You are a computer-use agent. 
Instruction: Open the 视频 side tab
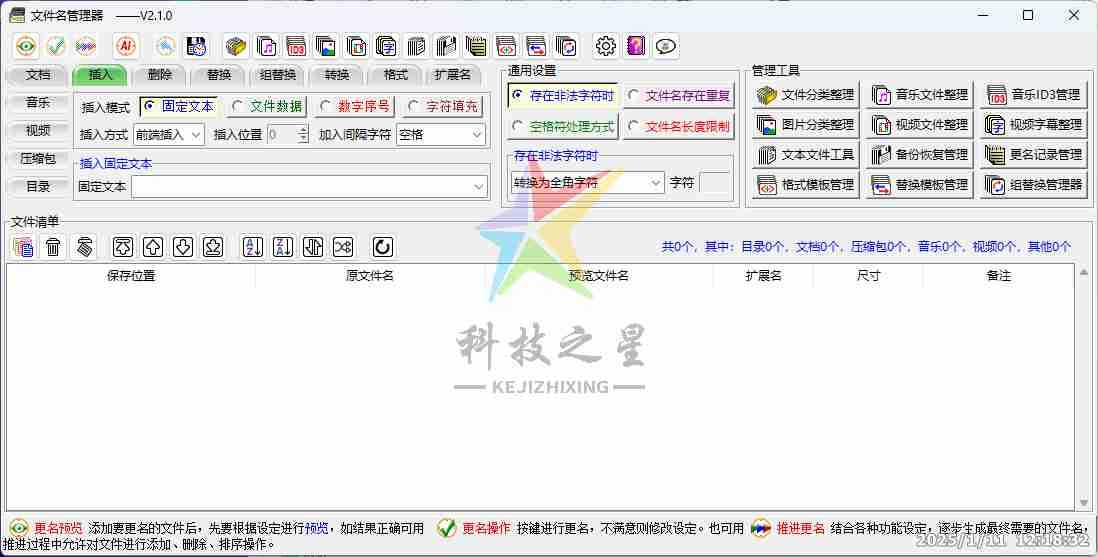(38, 130)
